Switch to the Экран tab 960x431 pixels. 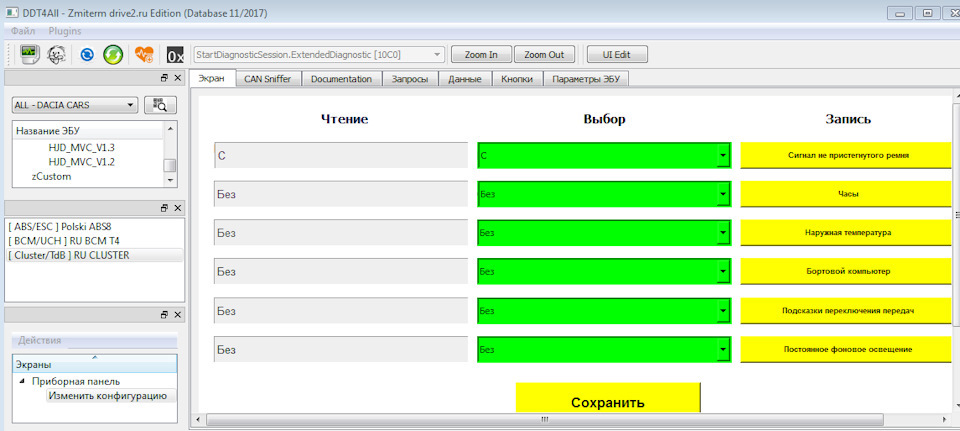(x=212, y=79)
